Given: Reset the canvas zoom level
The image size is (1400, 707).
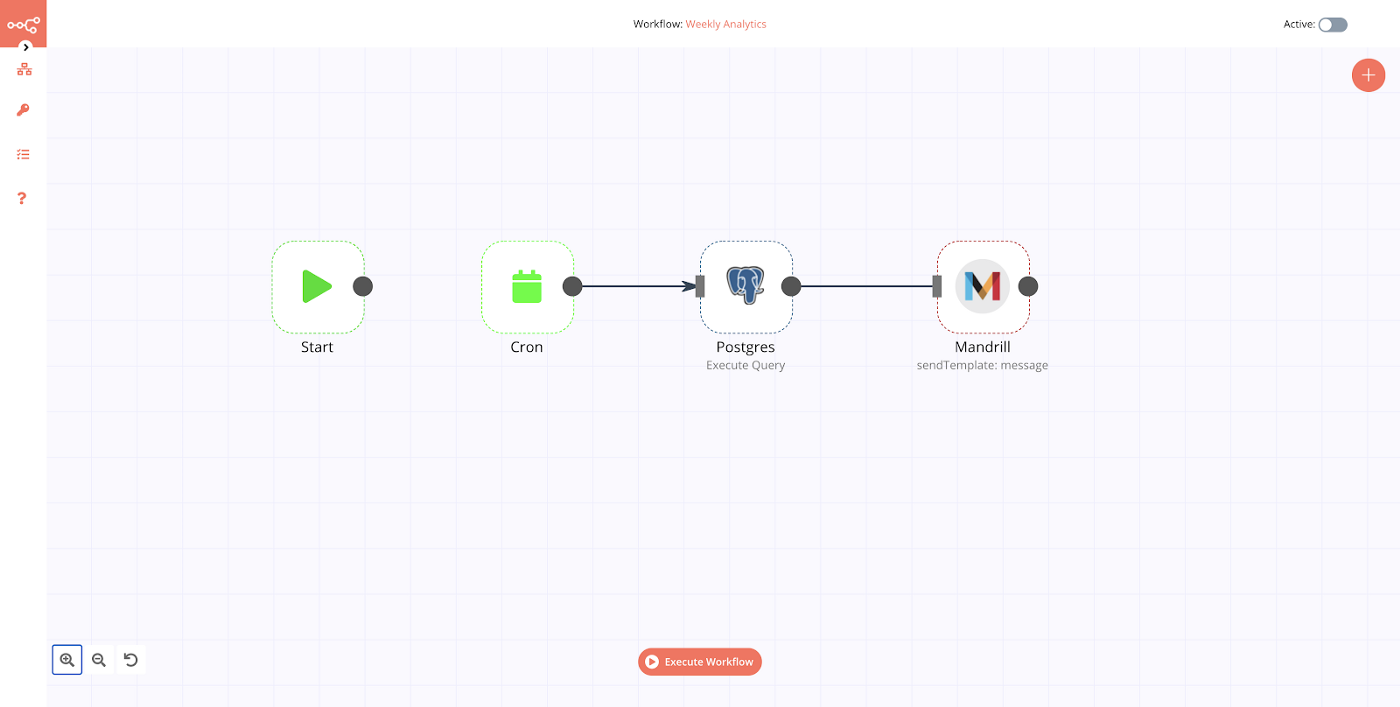Looking at the screenshot, I should click(x=131, y=660).
